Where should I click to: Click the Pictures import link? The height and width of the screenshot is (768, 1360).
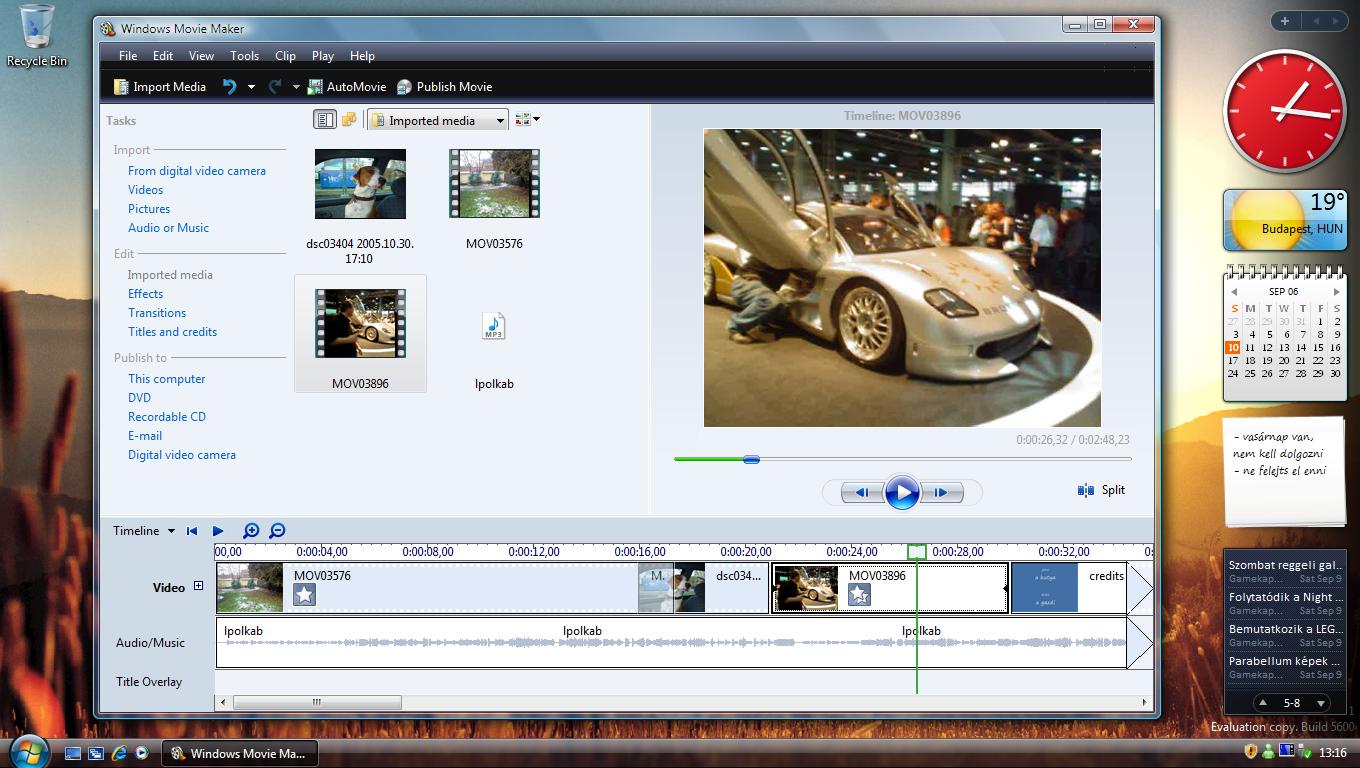point(149,209)
